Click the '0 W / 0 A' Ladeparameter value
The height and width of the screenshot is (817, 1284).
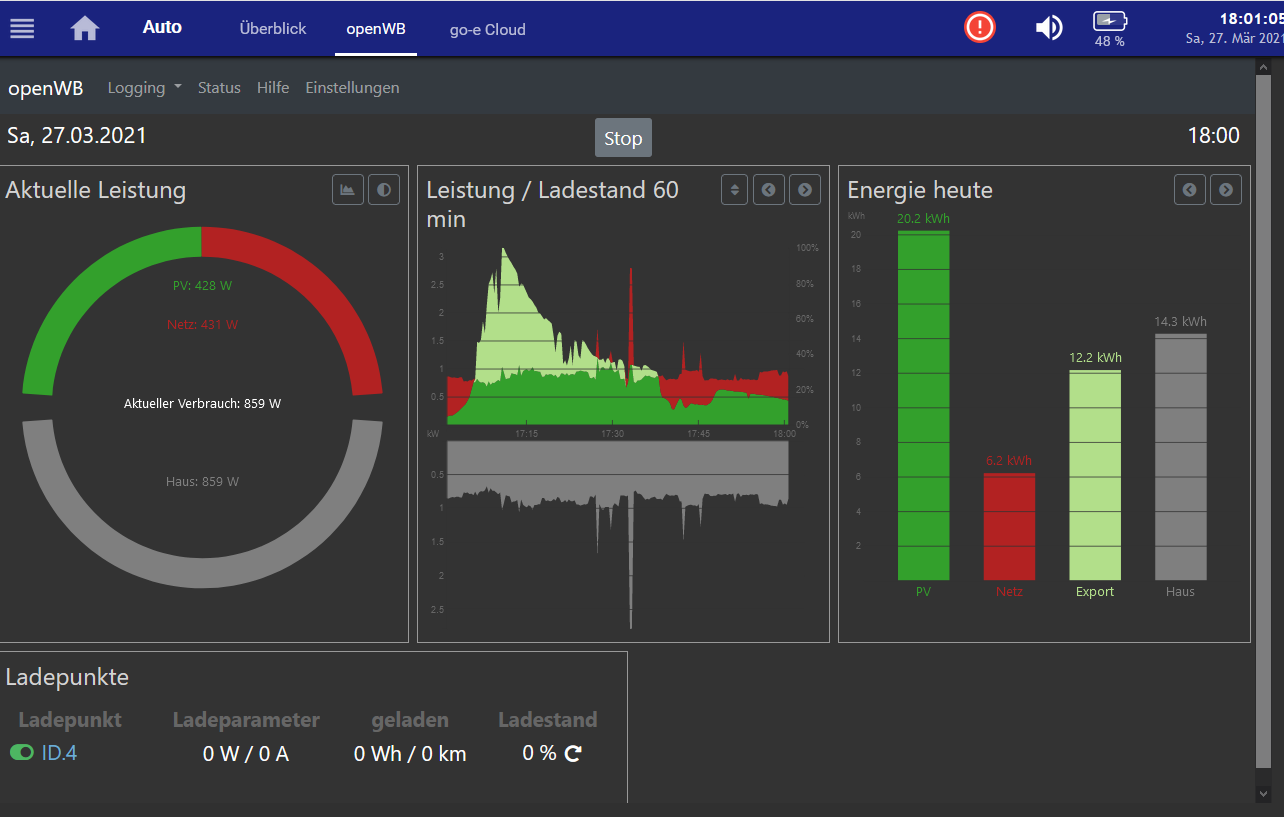(246, 754)
